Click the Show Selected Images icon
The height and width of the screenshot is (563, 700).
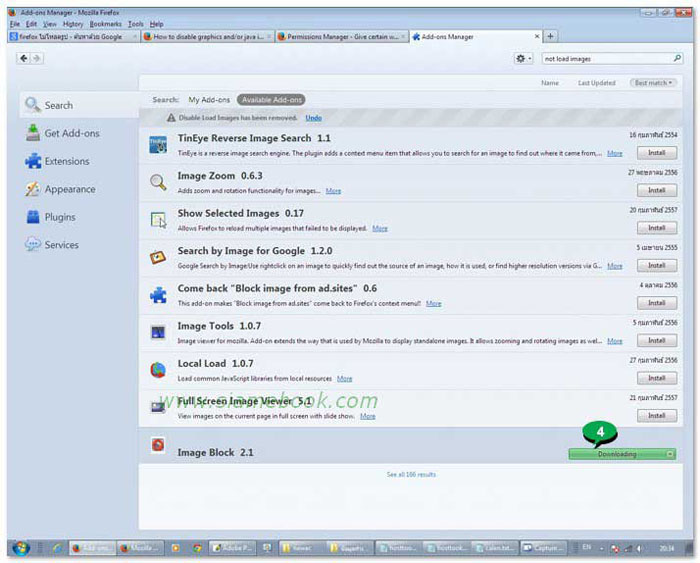click(158, 220)
